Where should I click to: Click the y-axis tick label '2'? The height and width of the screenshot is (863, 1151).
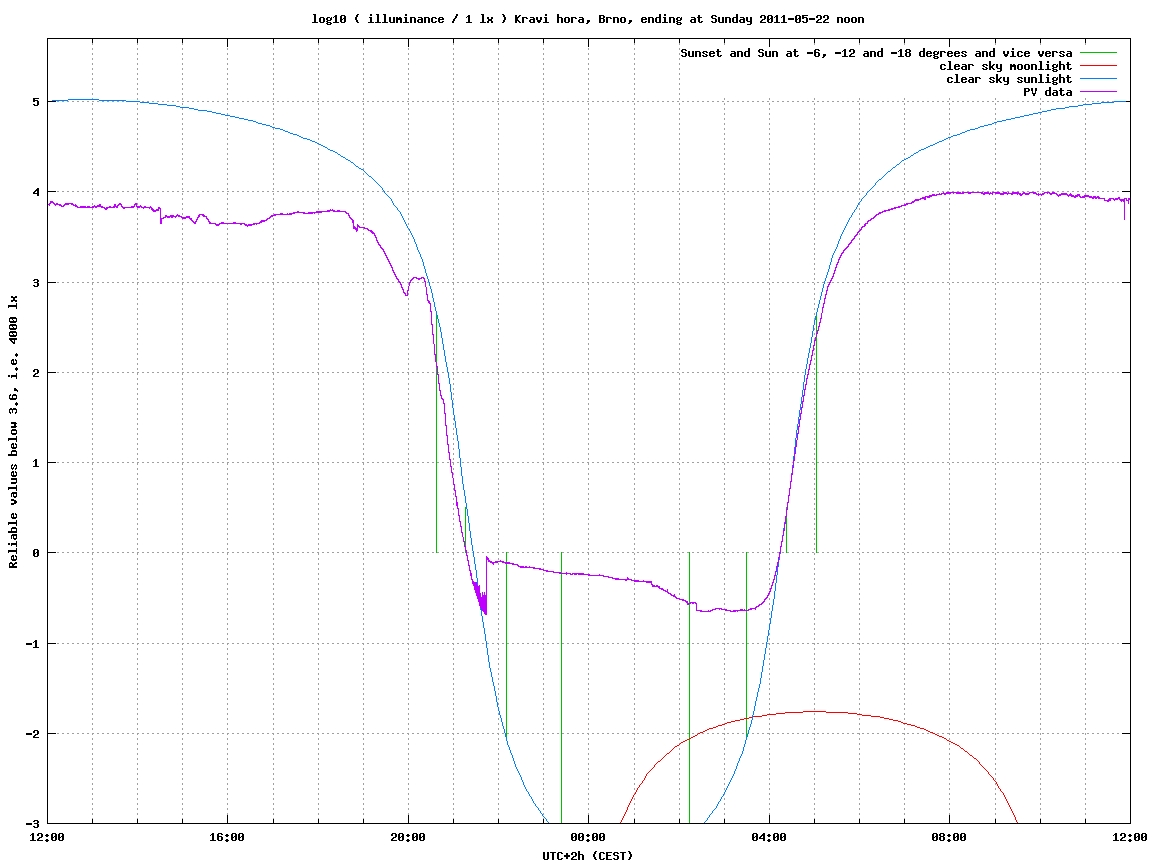pyautogui.click(x=35, y=373)
